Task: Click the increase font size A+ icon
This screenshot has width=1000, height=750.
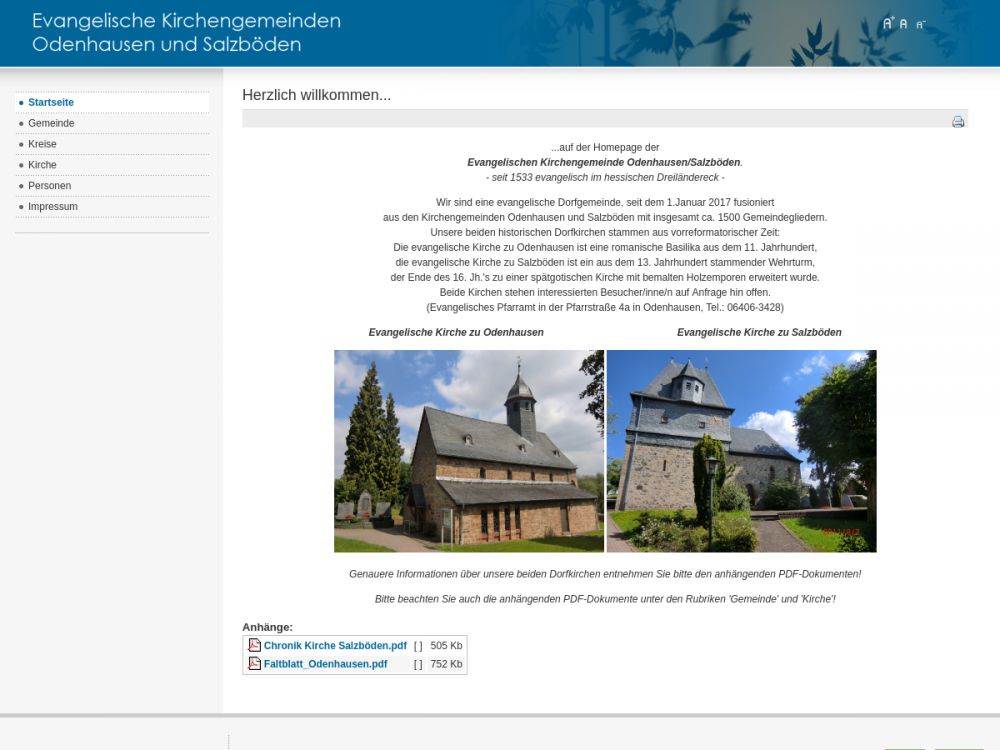Action: pyautogui.click(x=887, y=23)
